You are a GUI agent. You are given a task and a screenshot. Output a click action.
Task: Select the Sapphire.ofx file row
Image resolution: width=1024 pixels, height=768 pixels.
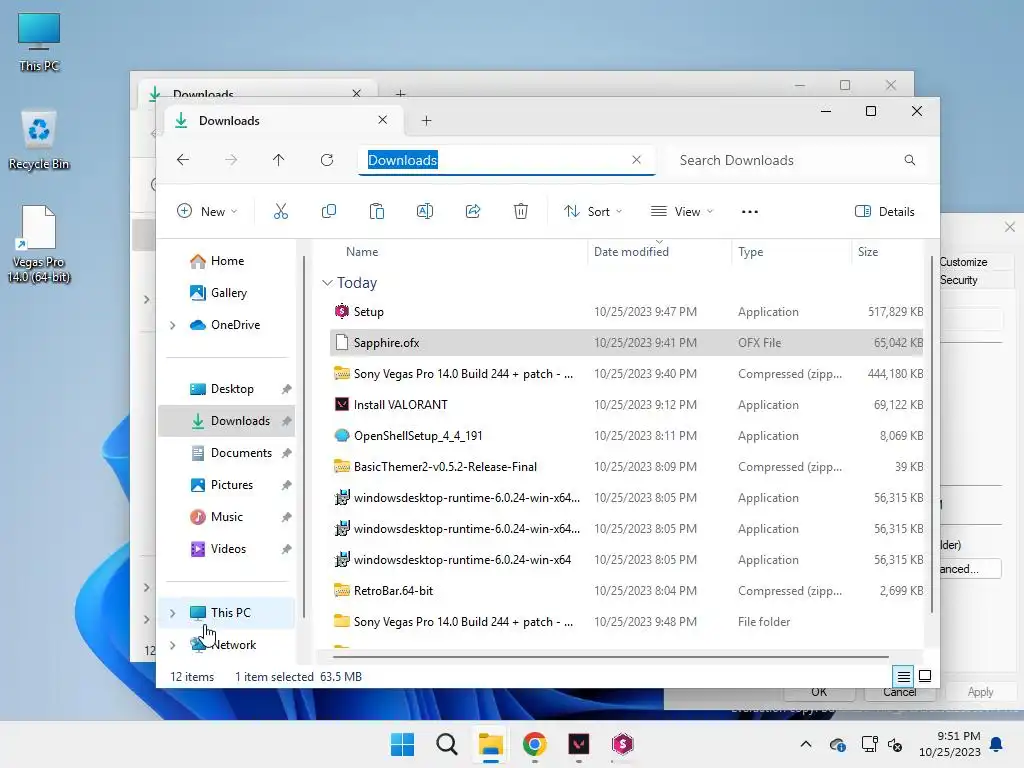pos(626,342)
